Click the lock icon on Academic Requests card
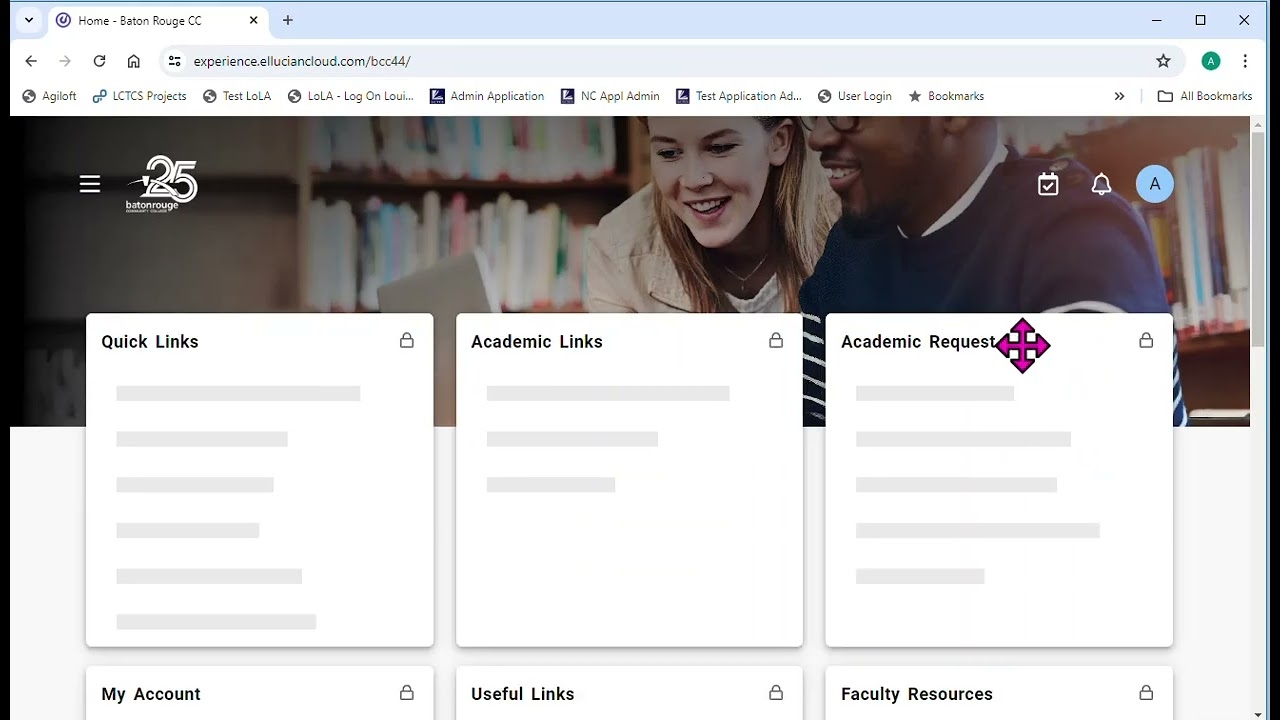Screen dimensions: 1280x720 pyautogui.click(x=1146, y=341)
